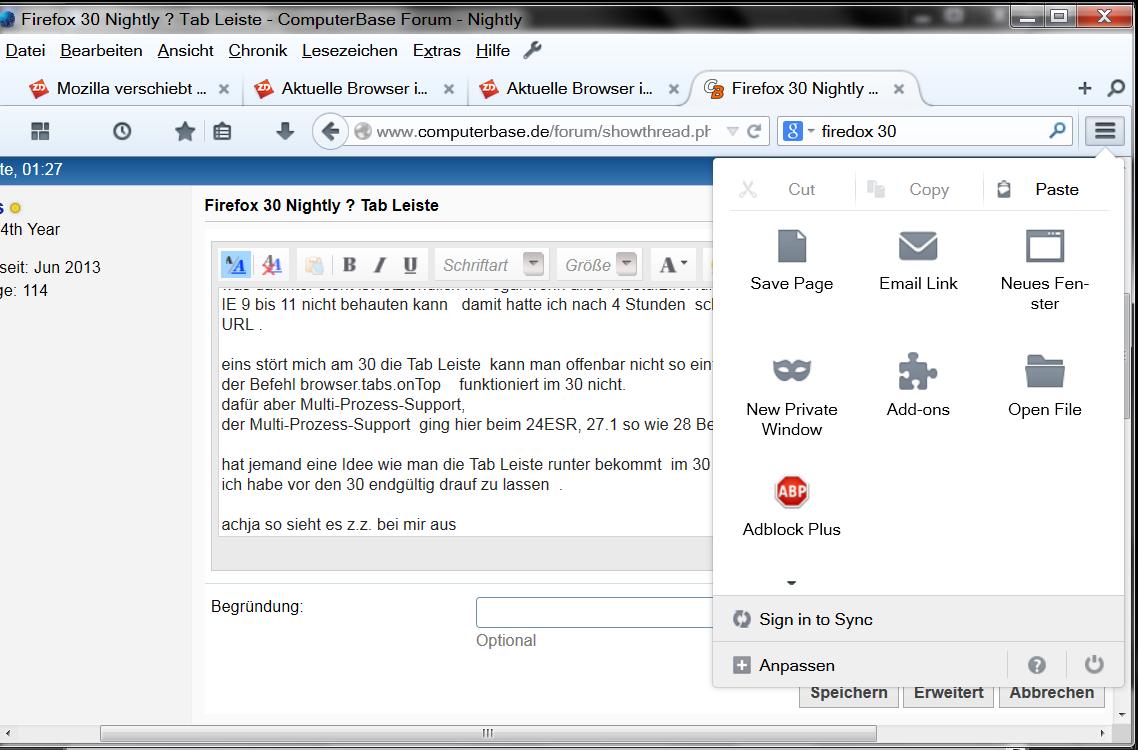Click the horizontal scrollbar right arrow

tap(1102, 733)
